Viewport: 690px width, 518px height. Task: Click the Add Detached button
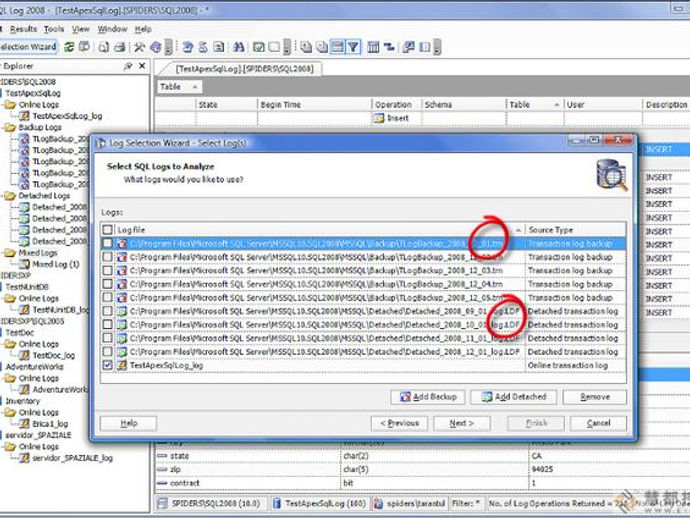pyautogui.click(x=514, y=397)
